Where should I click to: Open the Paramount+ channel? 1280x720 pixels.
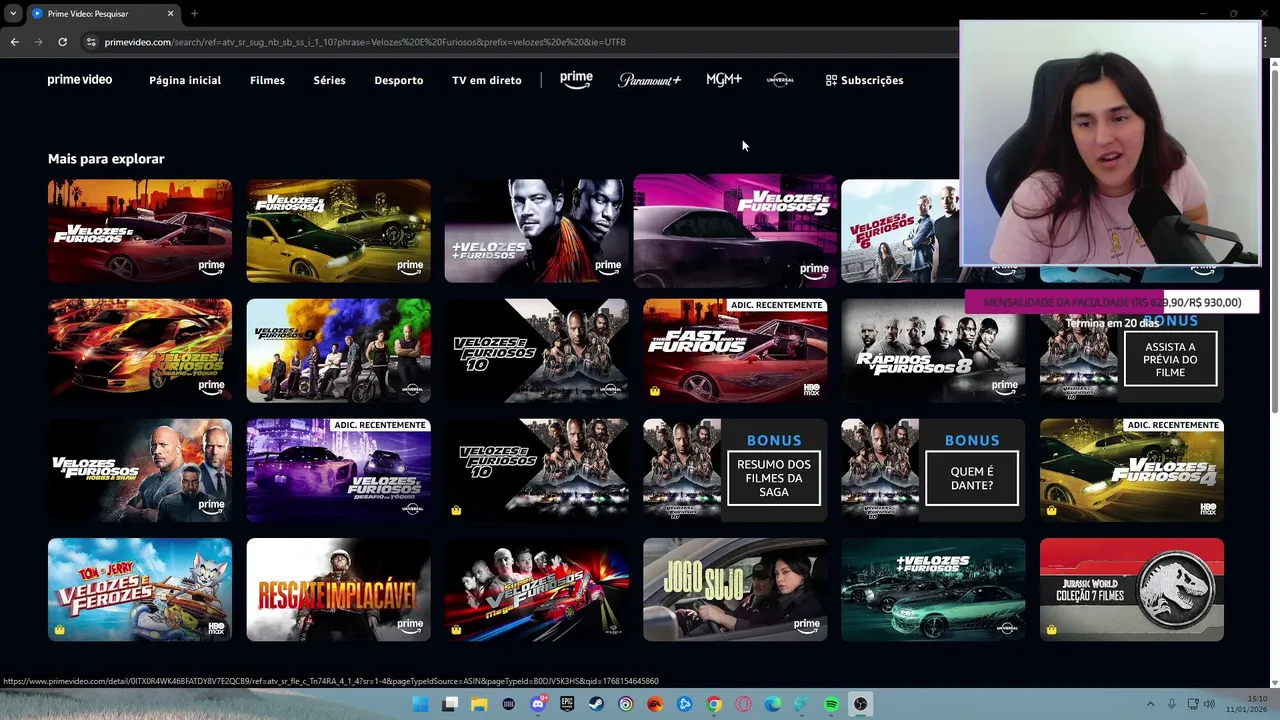click(649, 80)
